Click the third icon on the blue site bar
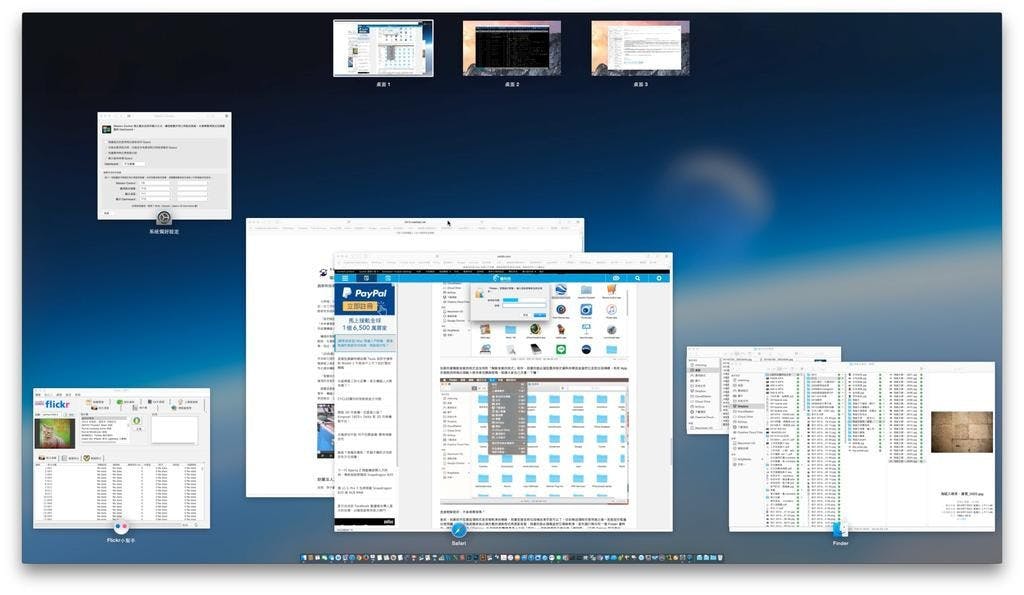 pyautogui.click(x=387, y=278)
